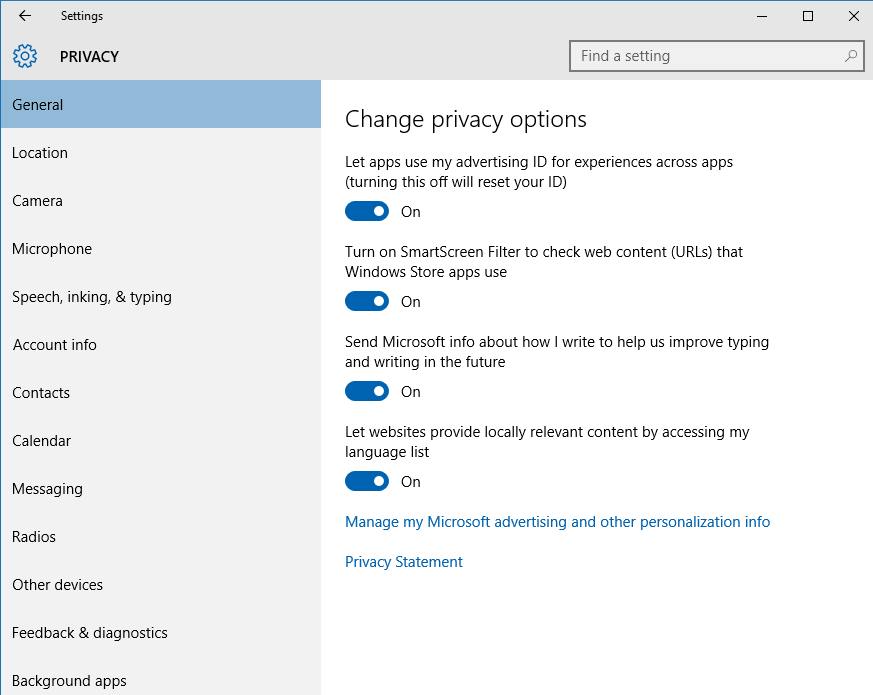The width and height of the screenshot is (873, 695).
Task: Open the Location privacy section
Action: point(161,153)
